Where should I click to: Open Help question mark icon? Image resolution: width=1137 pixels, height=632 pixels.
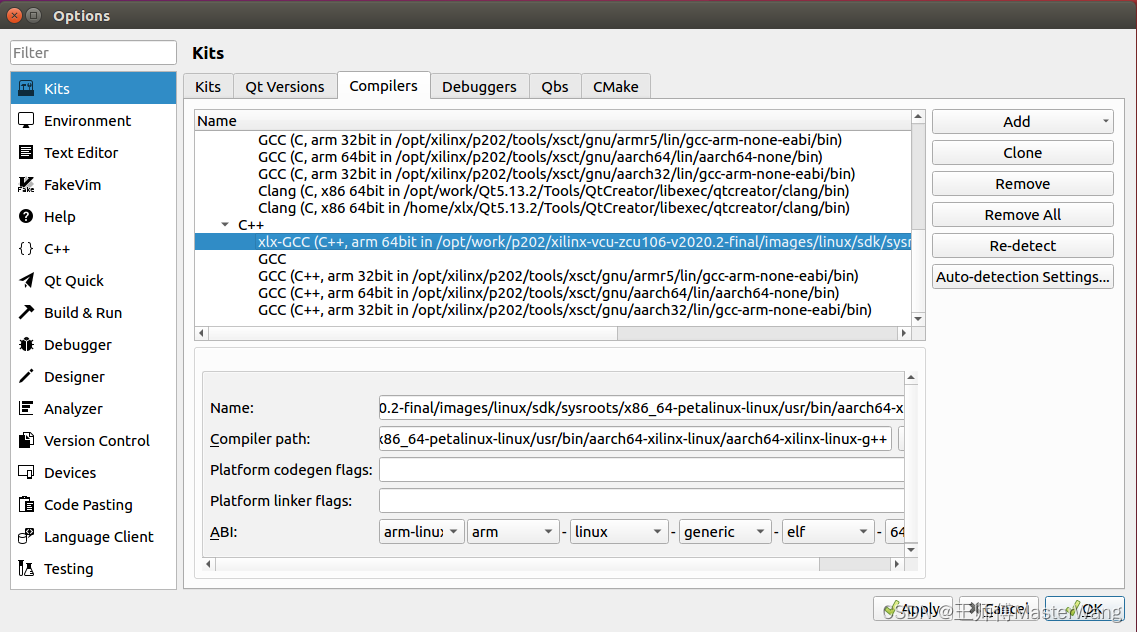[x=26, y=216]
